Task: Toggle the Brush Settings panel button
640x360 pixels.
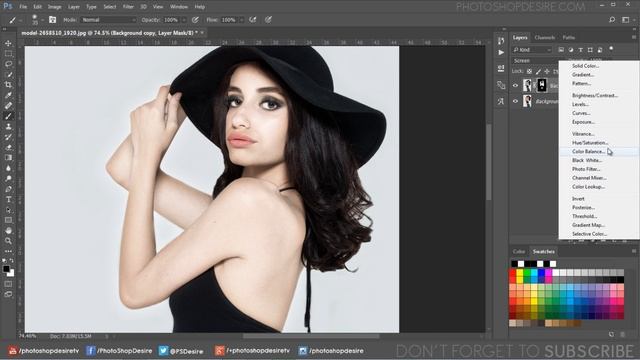Action: [53, 20]
